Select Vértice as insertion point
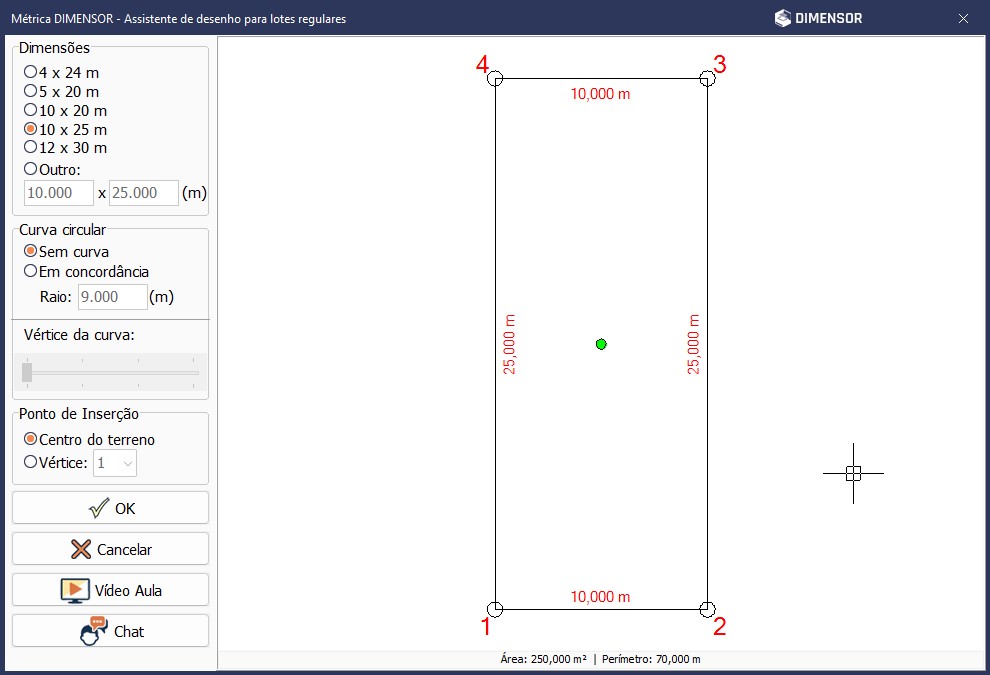Viewport: 990px width, 675px height. pyautogui.click(x=30, y=462)
